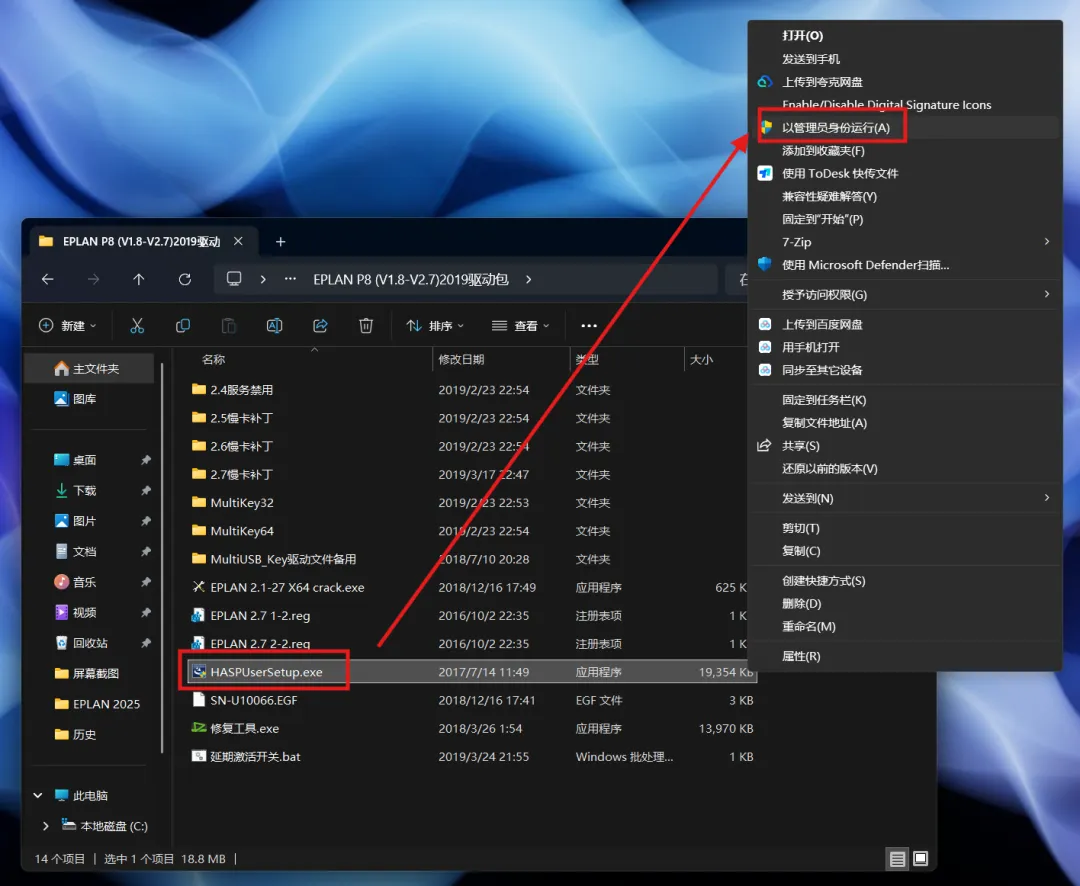This screenshot has width=1080, height=886.
Task: Close the EPLAN P8 driver tab
Action: click(x=238, y=241)
